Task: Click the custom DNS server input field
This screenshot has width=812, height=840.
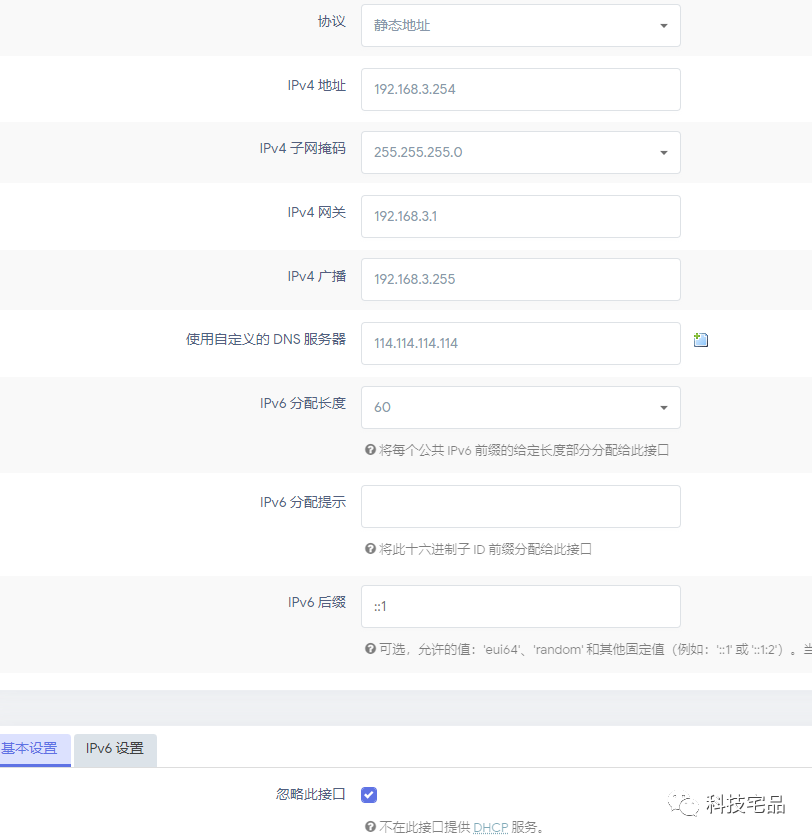Action: pyautogui.click(x=520, y=343)
